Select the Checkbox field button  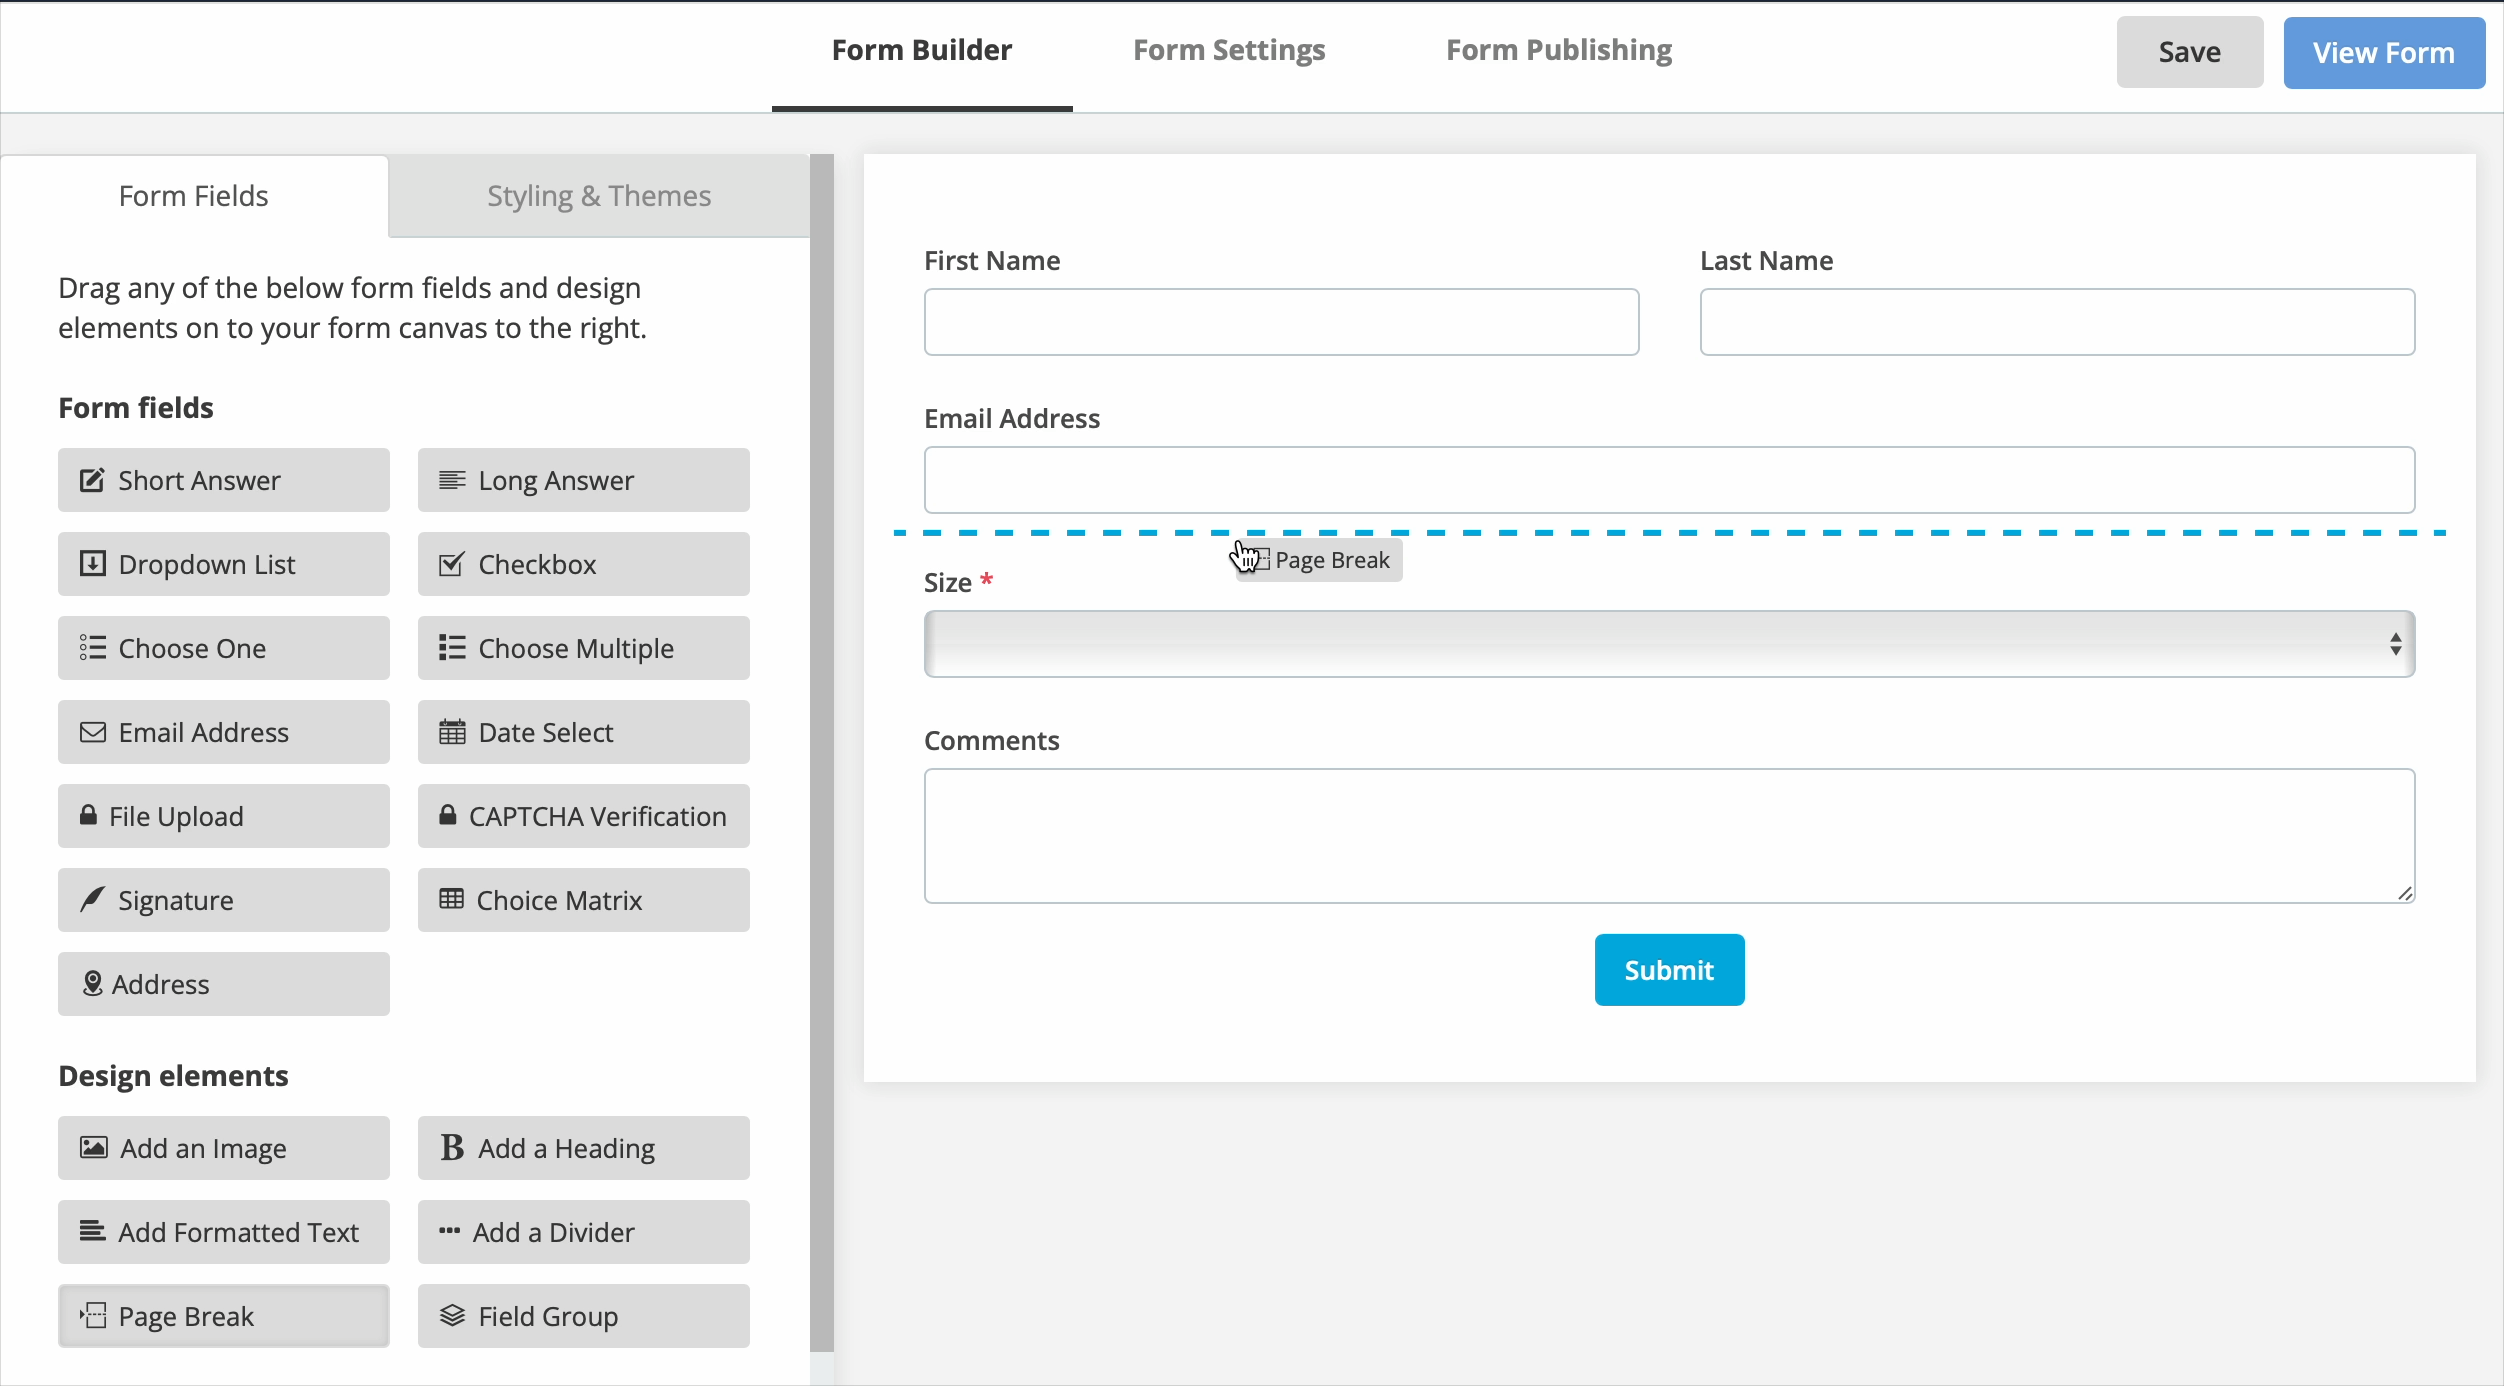584,564
